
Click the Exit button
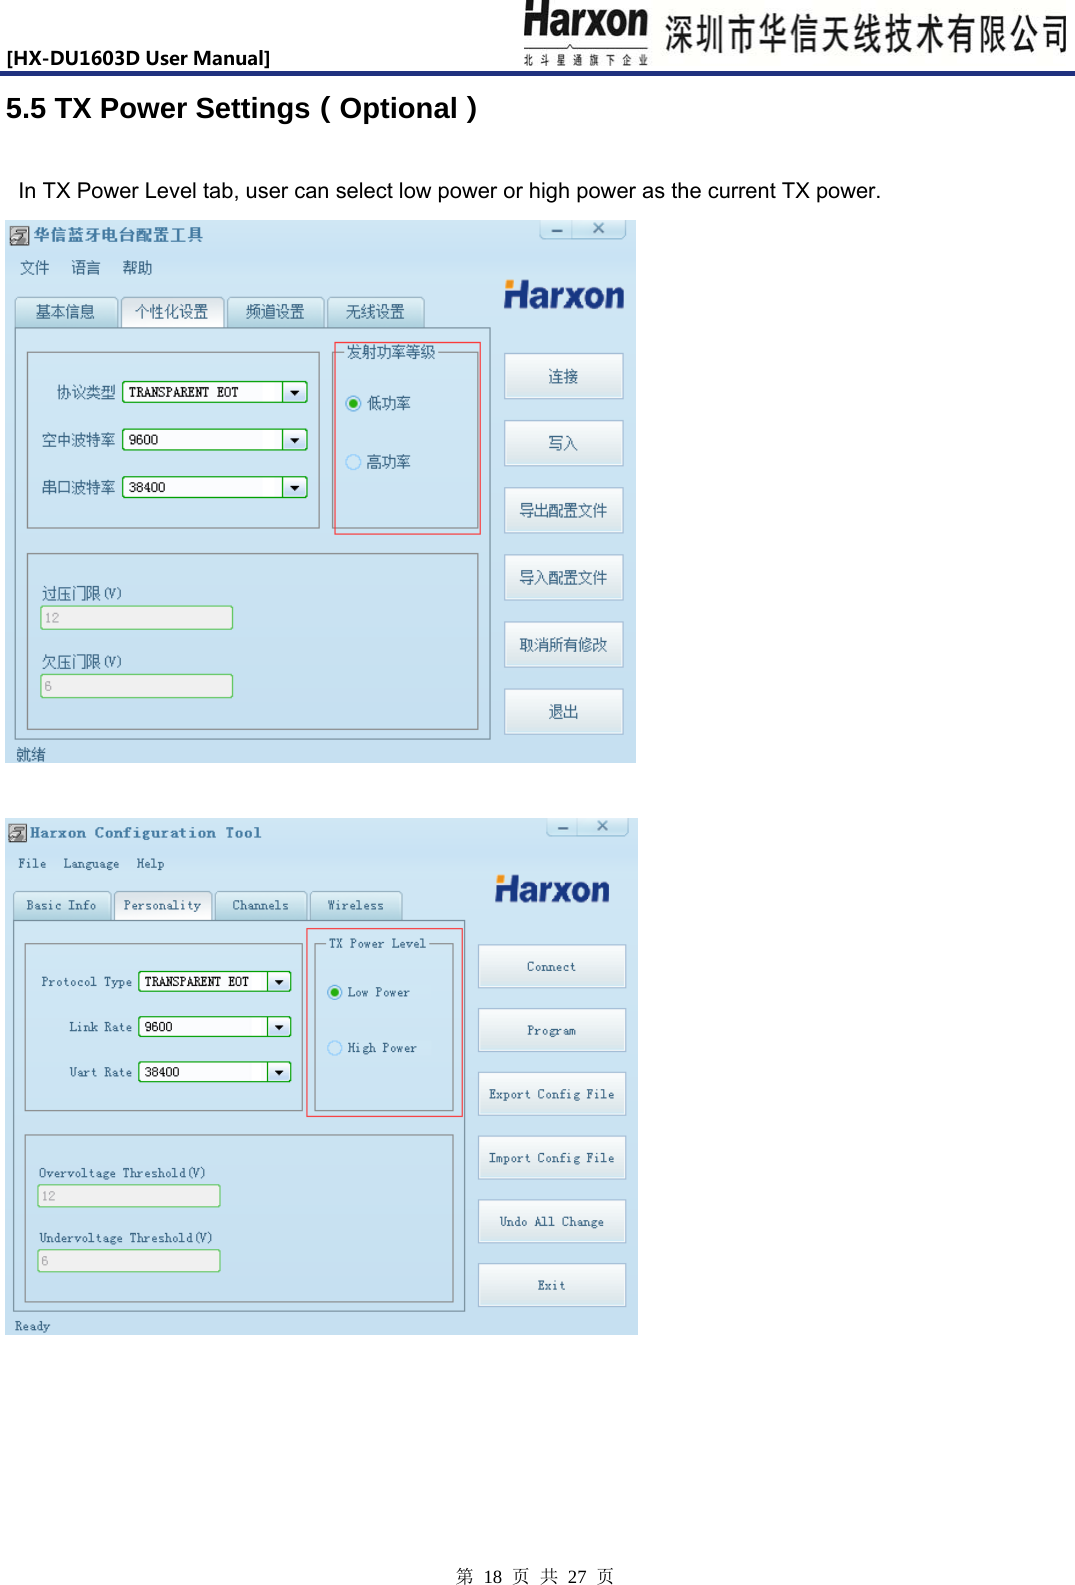[x=552, y=1285]
